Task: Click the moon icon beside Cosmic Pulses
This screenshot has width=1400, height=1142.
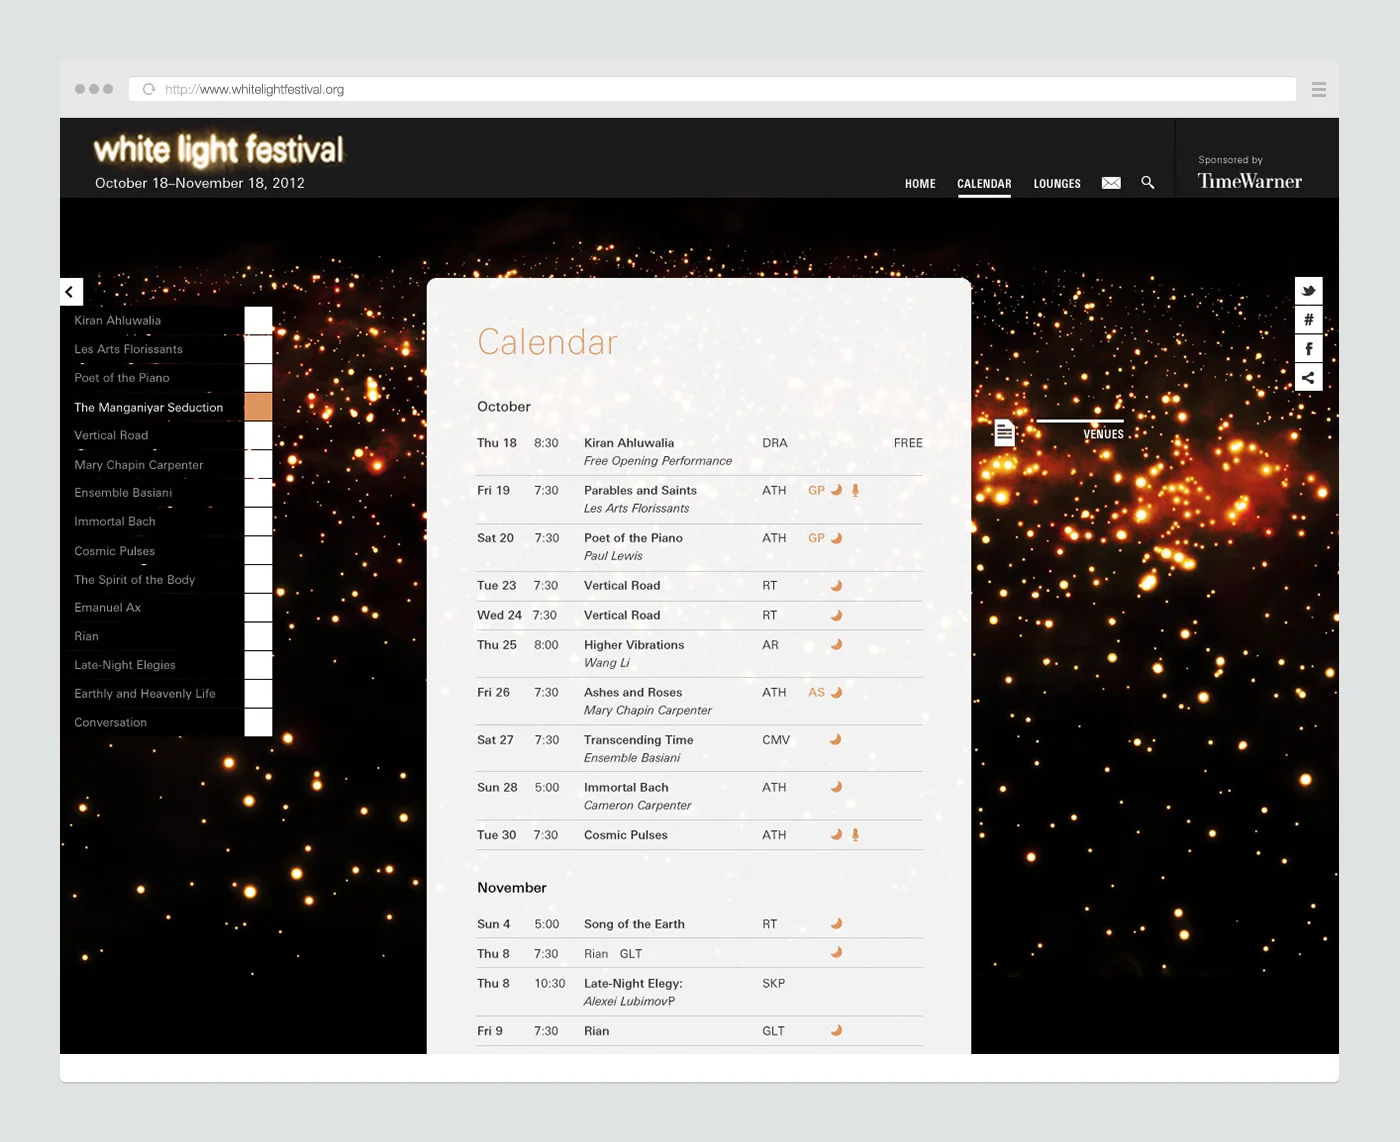Action: (836, 834)
